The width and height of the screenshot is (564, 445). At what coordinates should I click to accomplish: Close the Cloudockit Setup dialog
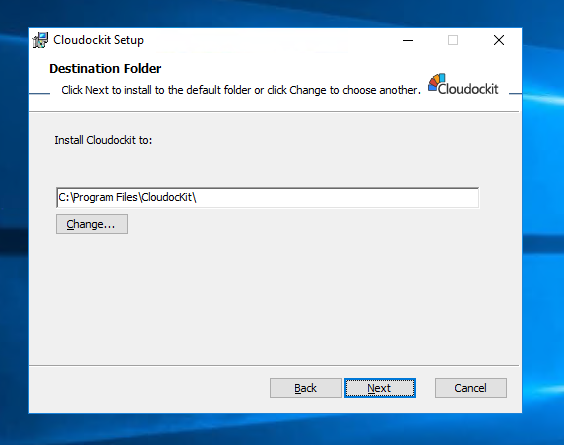click(499, 40)
